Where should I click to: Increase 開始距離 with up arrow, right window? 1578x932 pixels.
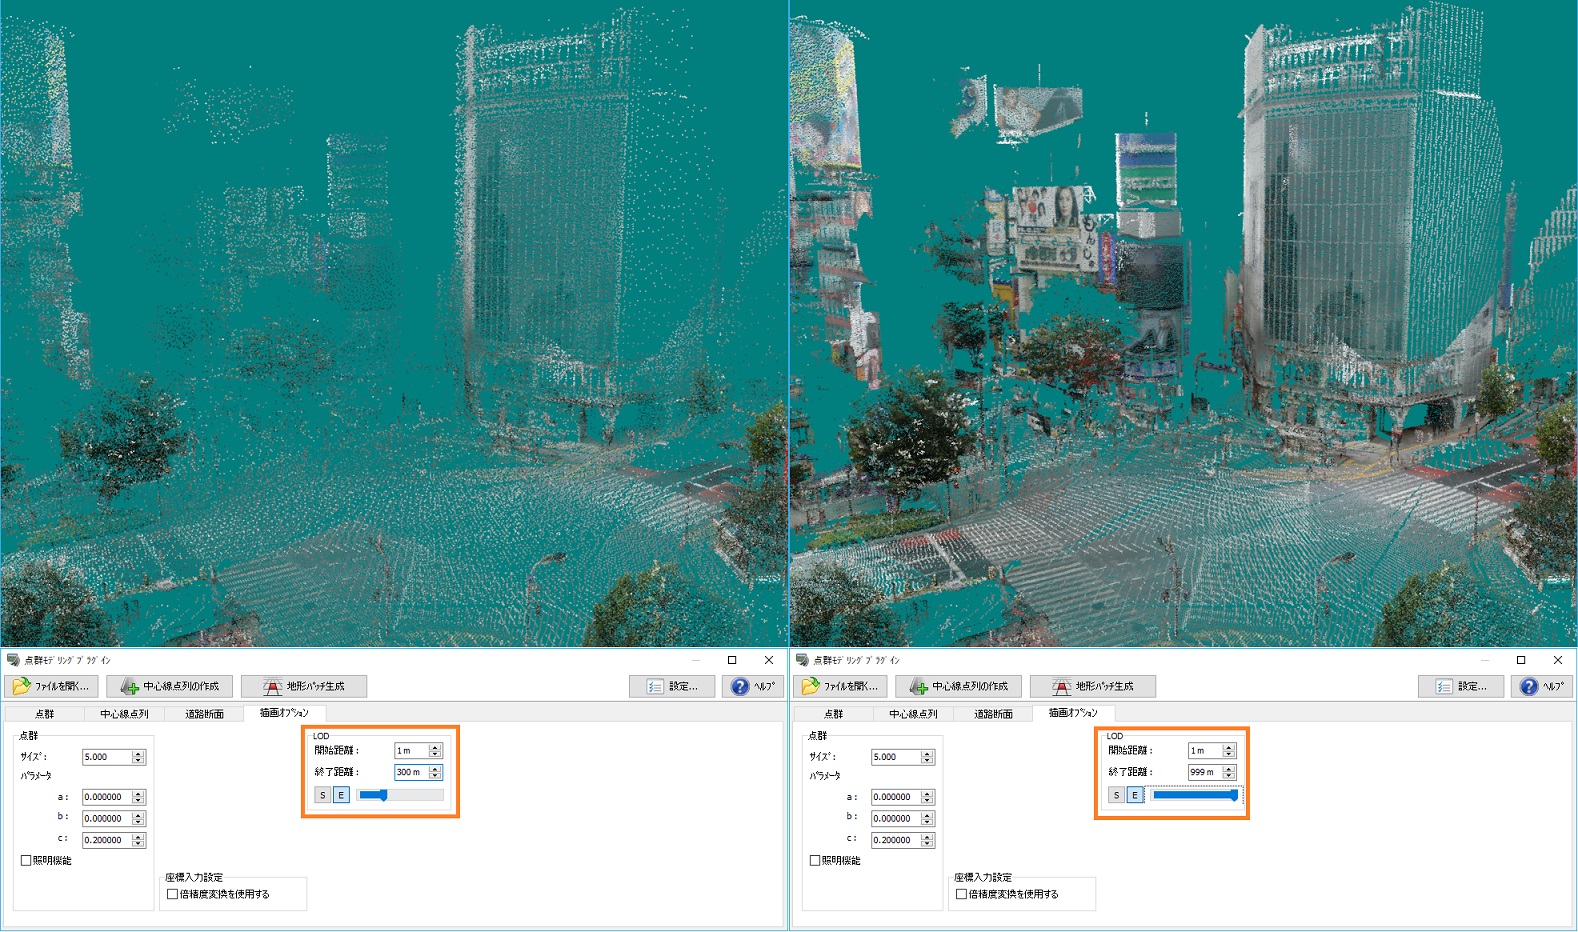(1229, 746)
